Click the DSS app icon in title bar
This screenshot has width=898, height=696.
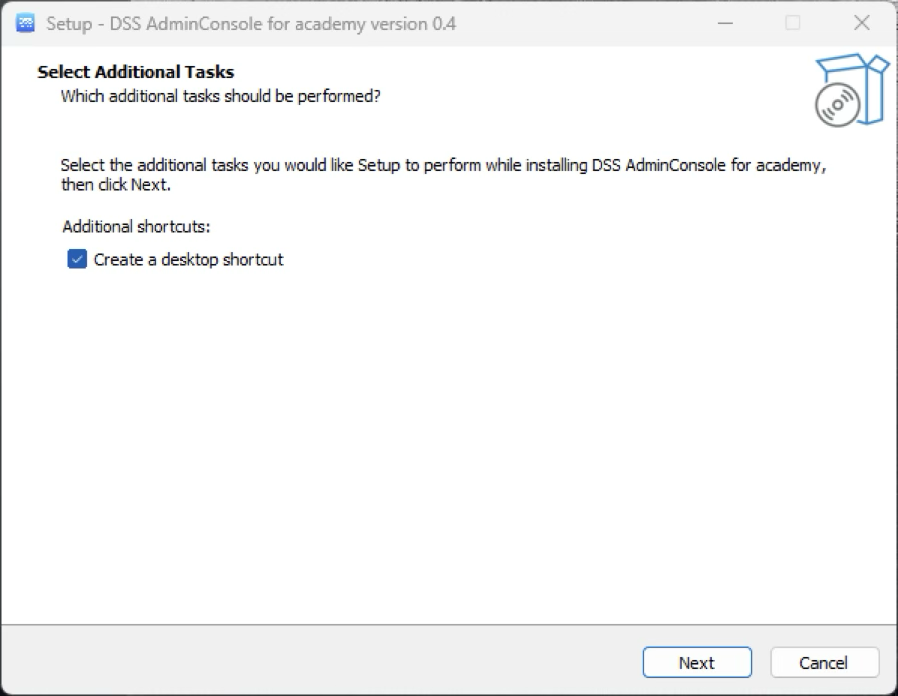[26, 23]
